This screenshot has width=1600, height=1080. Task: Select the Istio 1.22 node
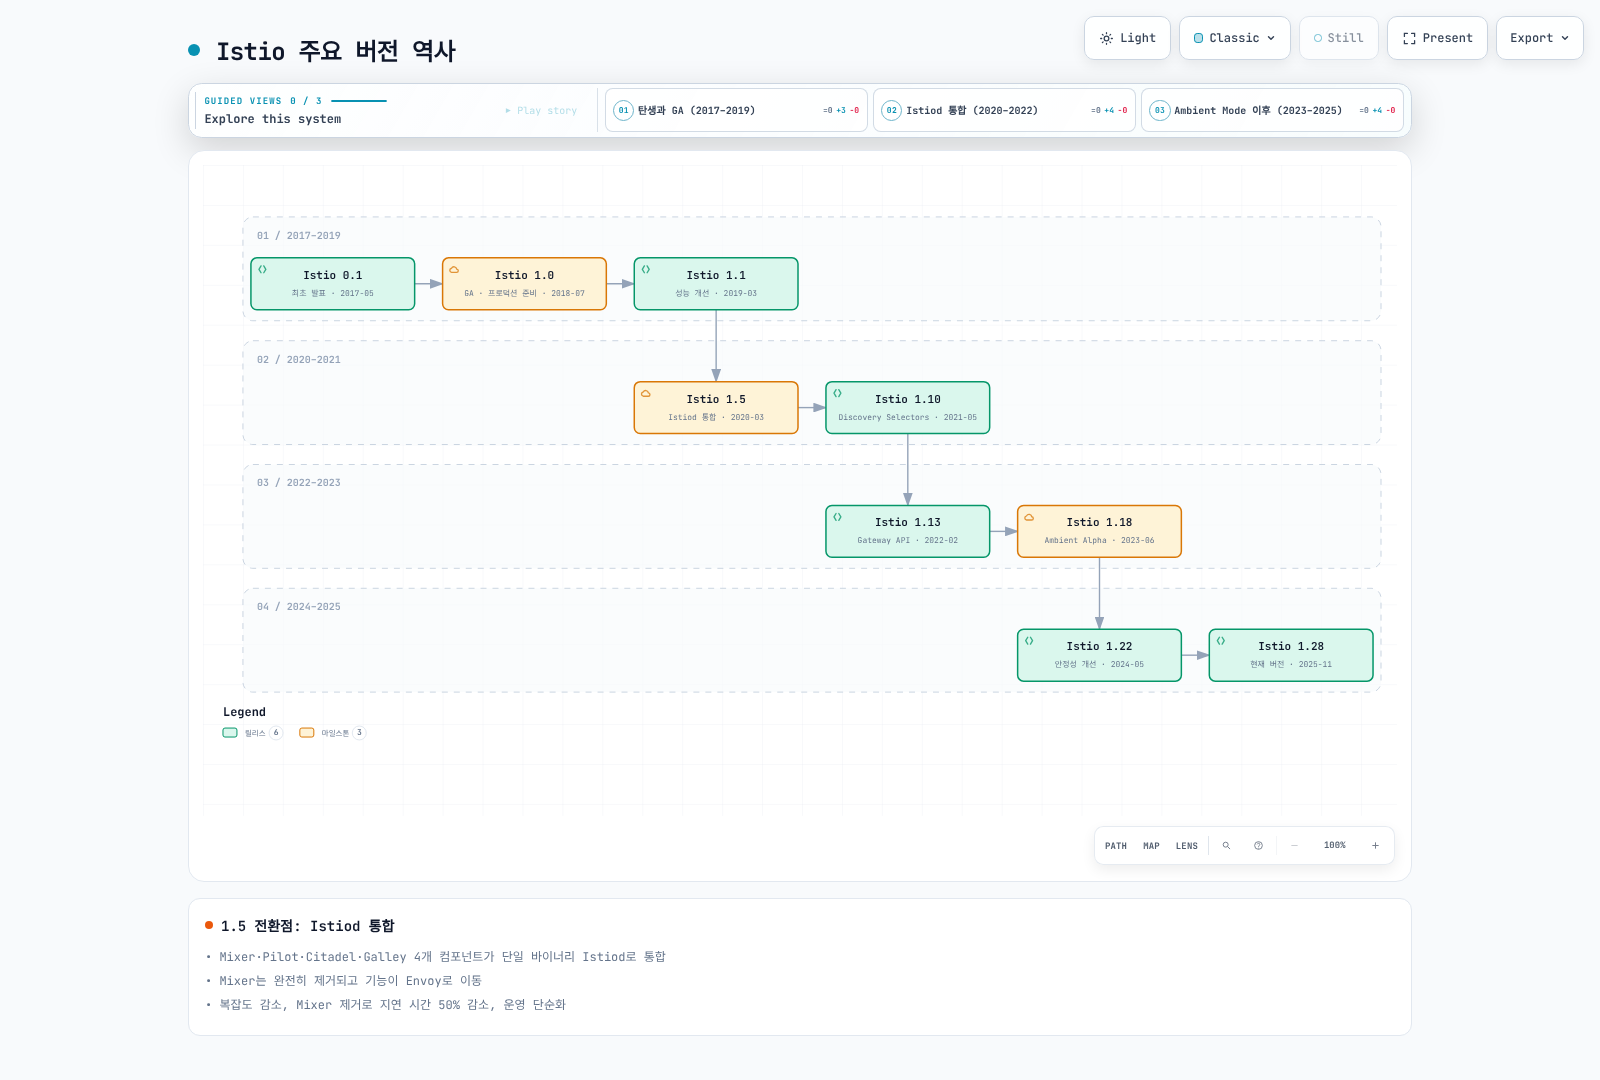tap(1099, 655)
